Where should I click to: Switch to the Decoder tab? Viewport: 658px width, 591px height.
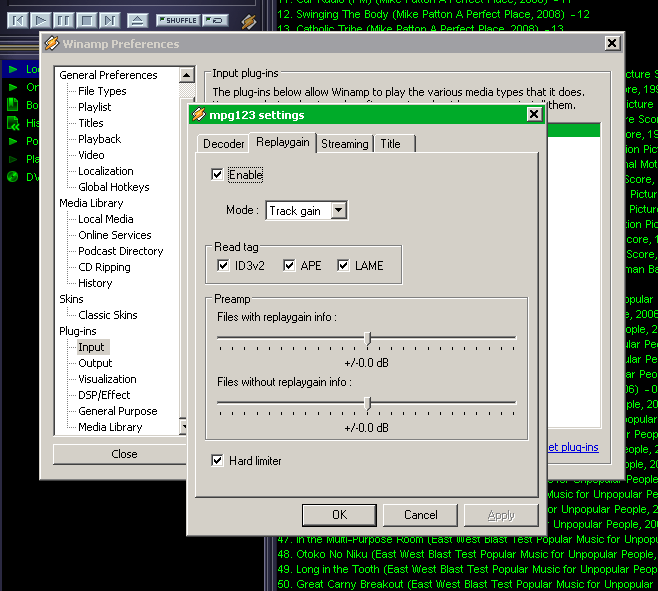[x=223, y=144]
